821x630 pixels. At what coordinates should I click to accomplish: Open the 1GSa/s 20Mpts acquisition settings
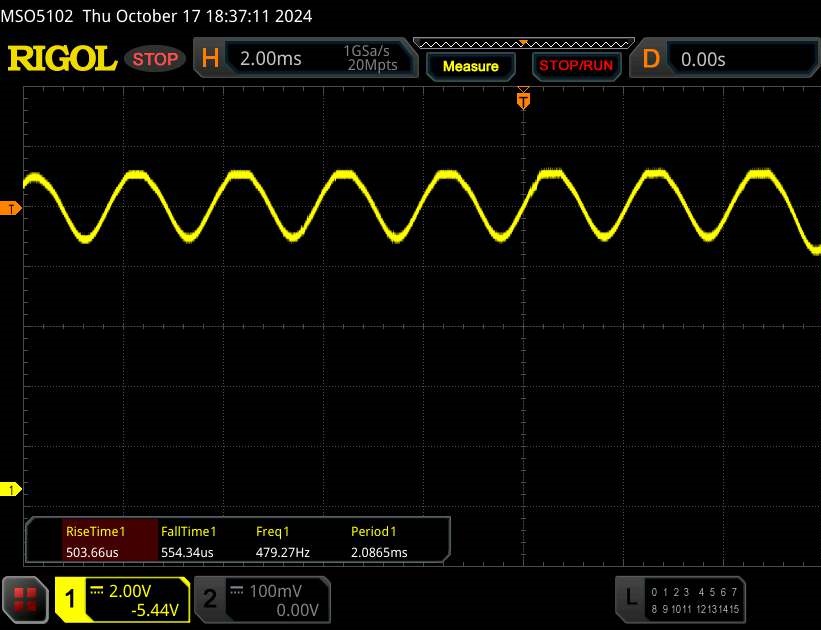click(x=370, y=59)
